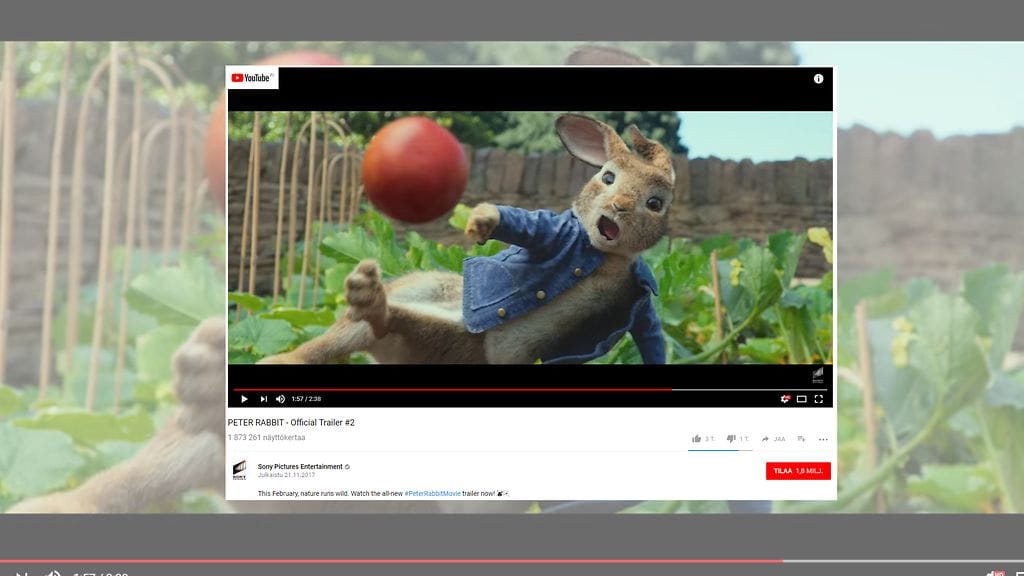The width and height of the screenshot is (1024, 576).
Task: Enter fullscreen mode
Action: (x=819, y=398)
